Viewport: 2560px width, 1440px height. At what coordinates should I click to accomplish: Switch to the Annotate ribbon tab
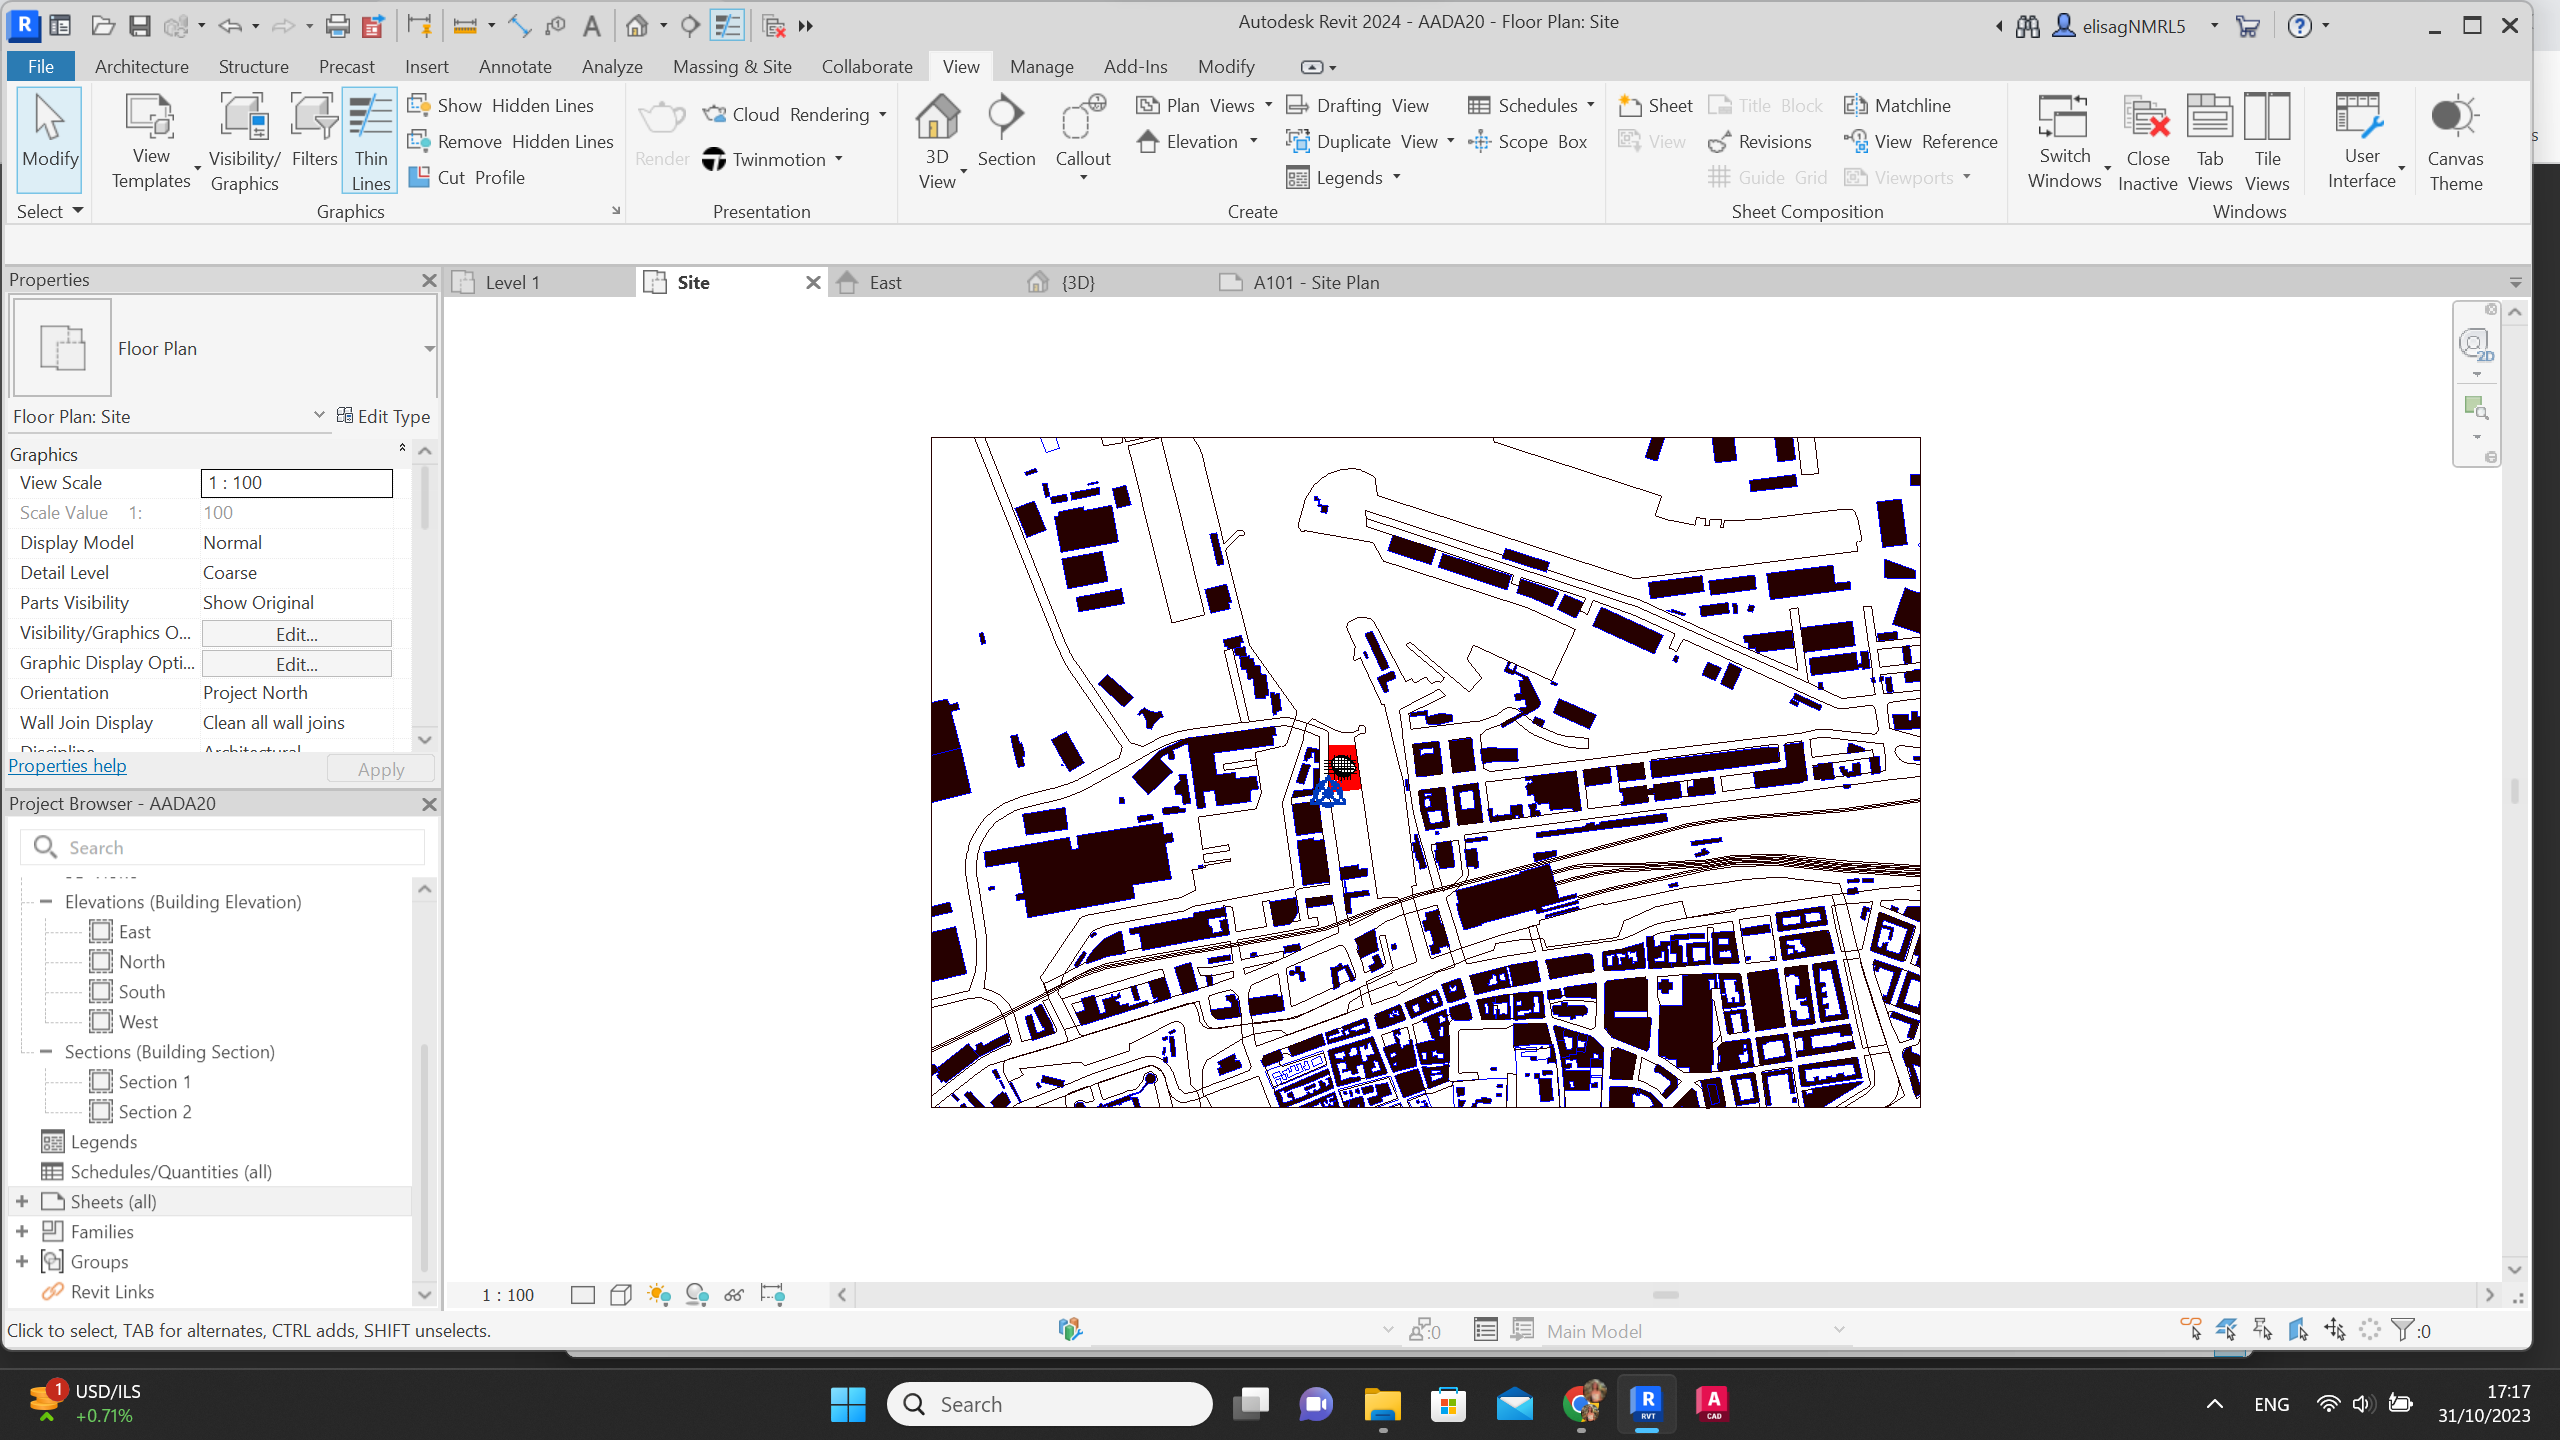pos(515,66)
